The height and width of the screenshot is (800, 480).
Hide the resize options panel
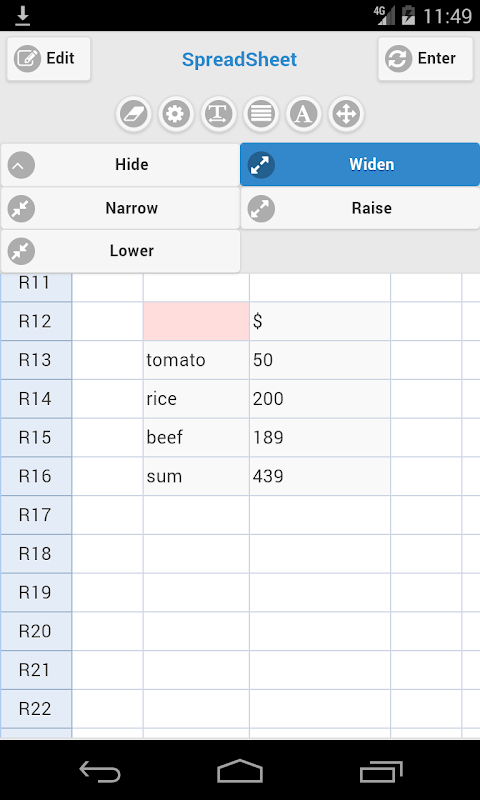[x=120, y=165]
